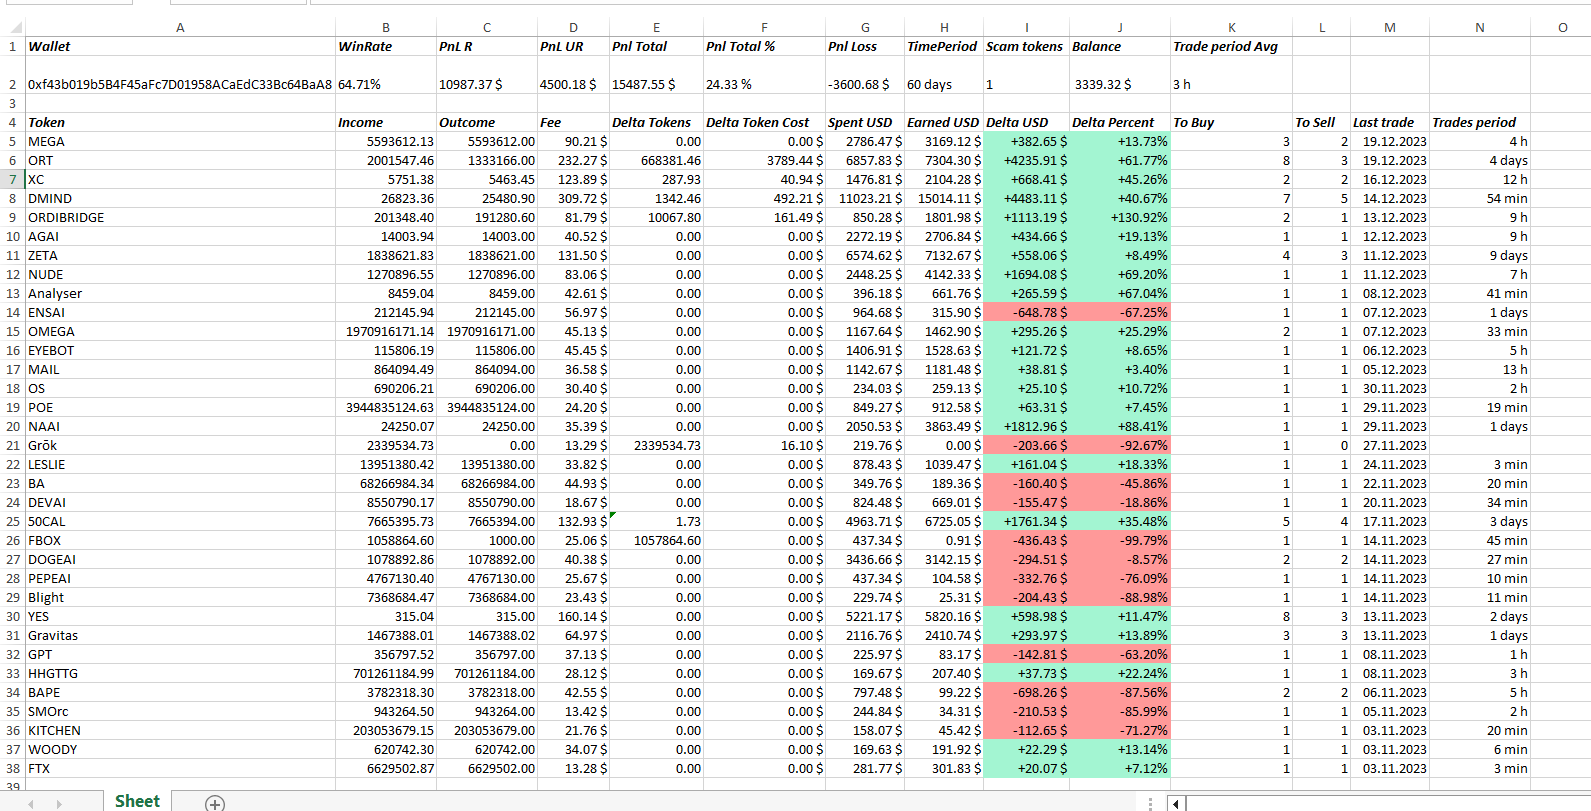Select Delta Percent +88.41% for NAAI

pos(1120,427)
